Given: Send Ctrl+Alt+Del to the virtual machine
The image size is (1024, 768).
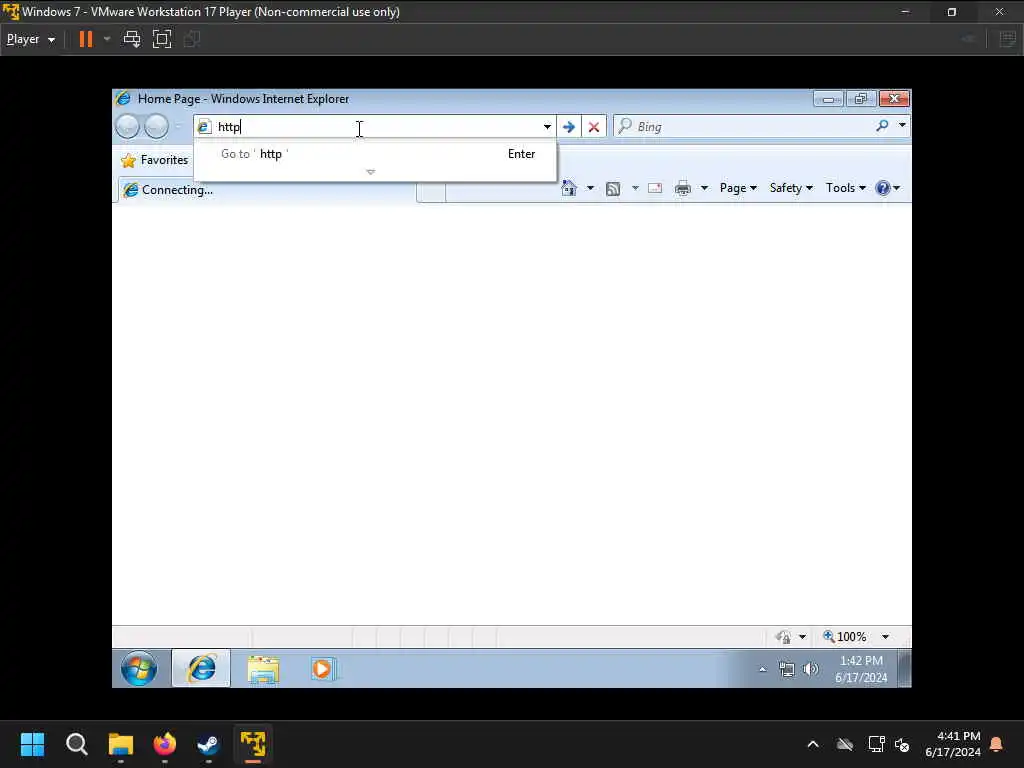Looking at the screenshot, I should click(x=132, y=39).
